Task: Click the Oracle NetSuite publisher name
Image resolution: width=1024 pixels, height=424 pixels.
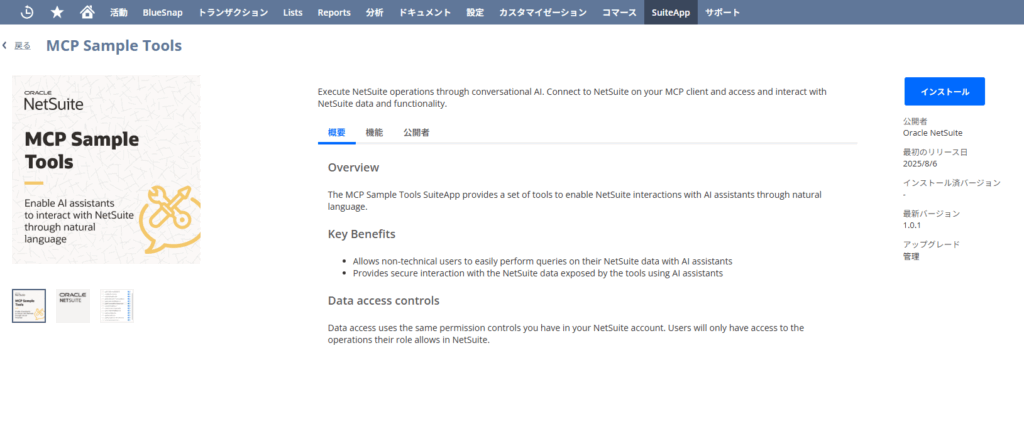Action: (x=932, y=133)
